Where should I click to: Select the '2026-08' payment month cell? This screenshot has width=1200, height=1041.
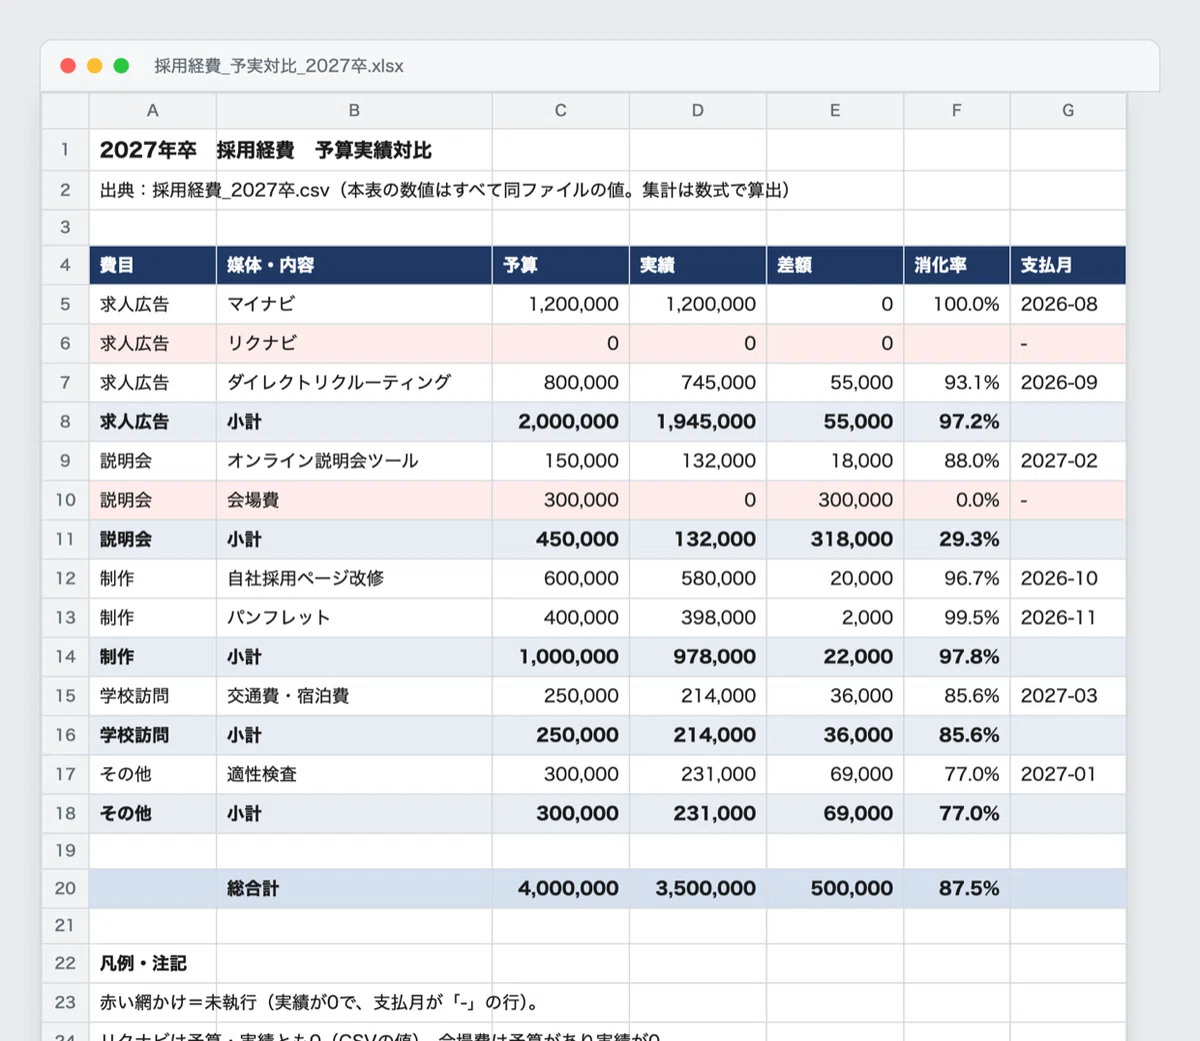(1068, 304)
